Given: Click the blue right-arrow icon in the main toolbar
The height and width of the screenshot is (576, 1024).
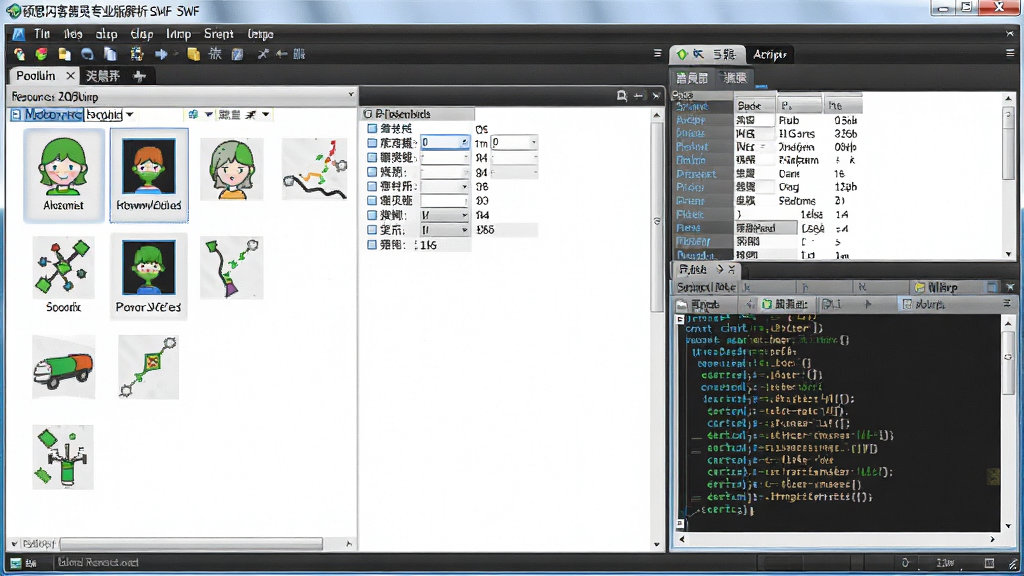Looking at the screenshot, I should pos(161,54).
